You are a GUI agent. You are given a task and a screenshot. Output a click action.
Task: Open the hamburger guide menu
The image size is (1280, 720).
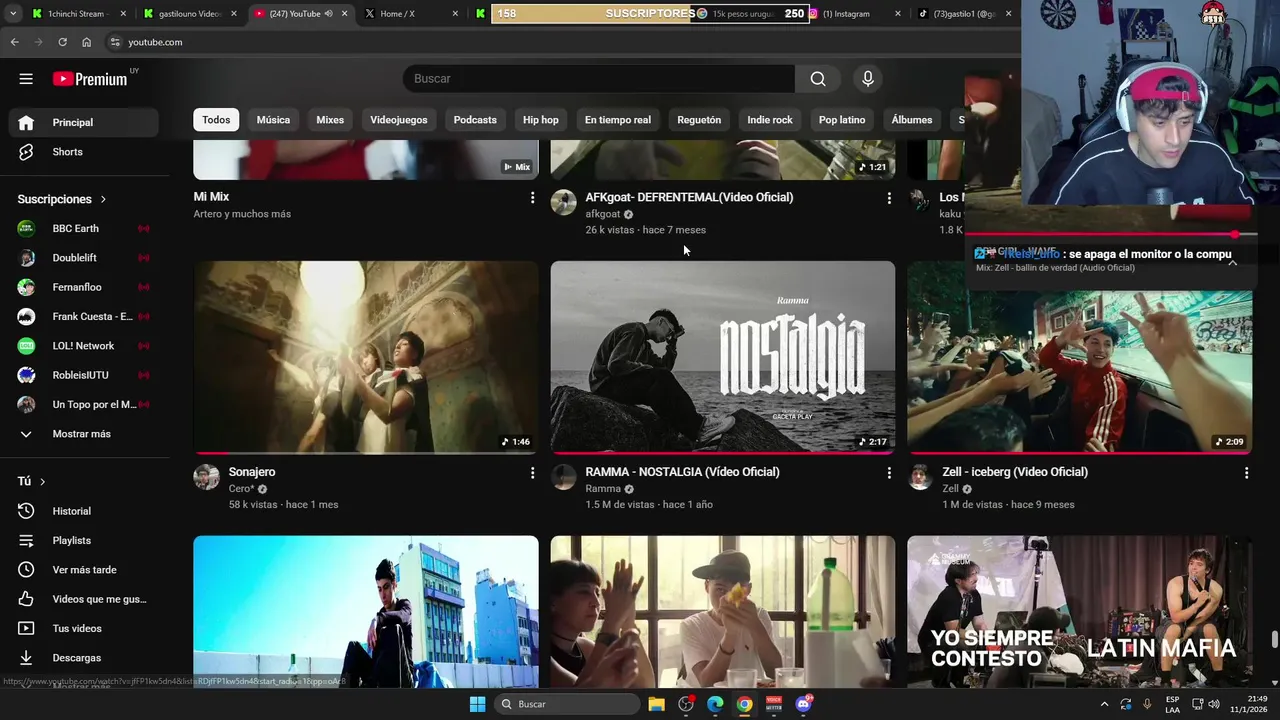tap(26, 79)
